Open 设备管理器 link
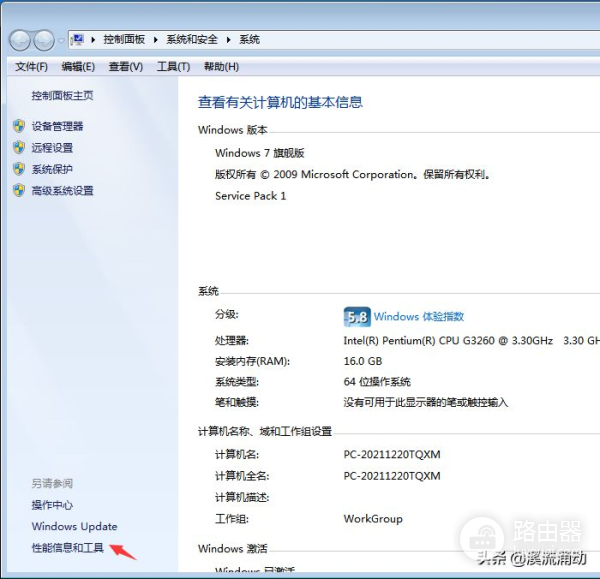Image resolution: width=600 pixels, height=579 pixels. [57, 126]
